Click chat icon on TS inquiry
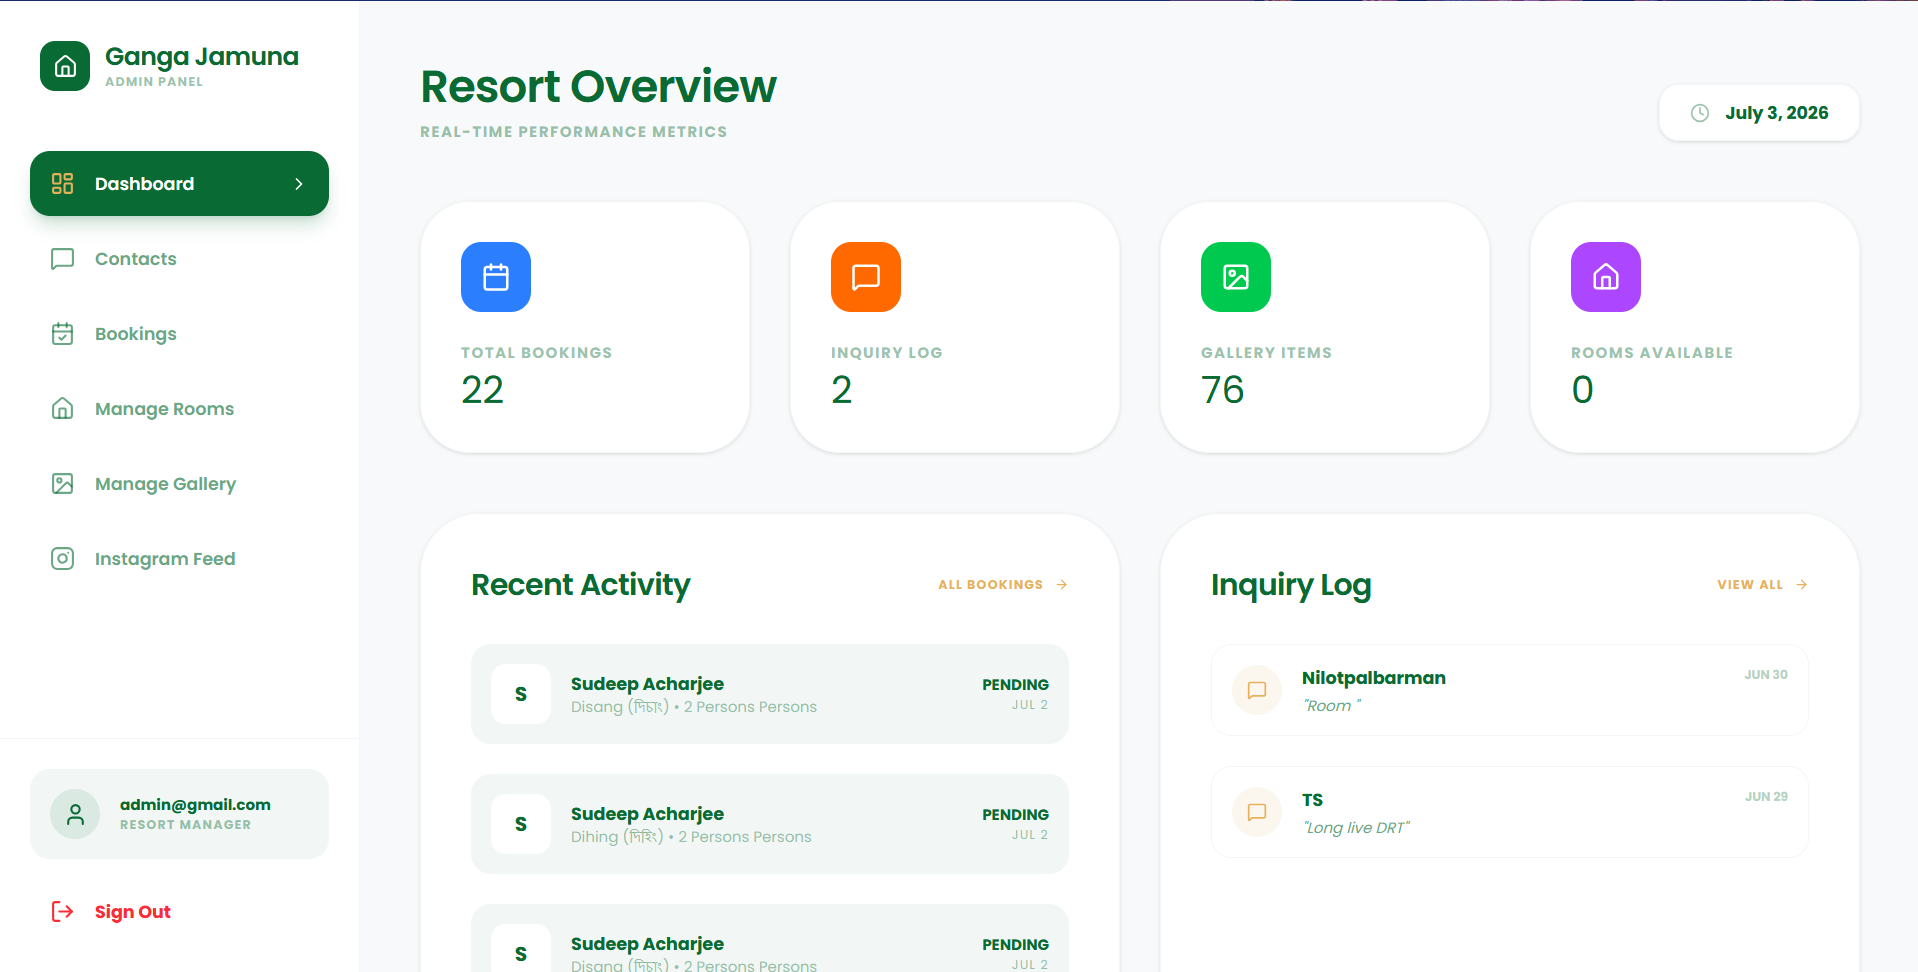1918x972 pixels. 1257,812
